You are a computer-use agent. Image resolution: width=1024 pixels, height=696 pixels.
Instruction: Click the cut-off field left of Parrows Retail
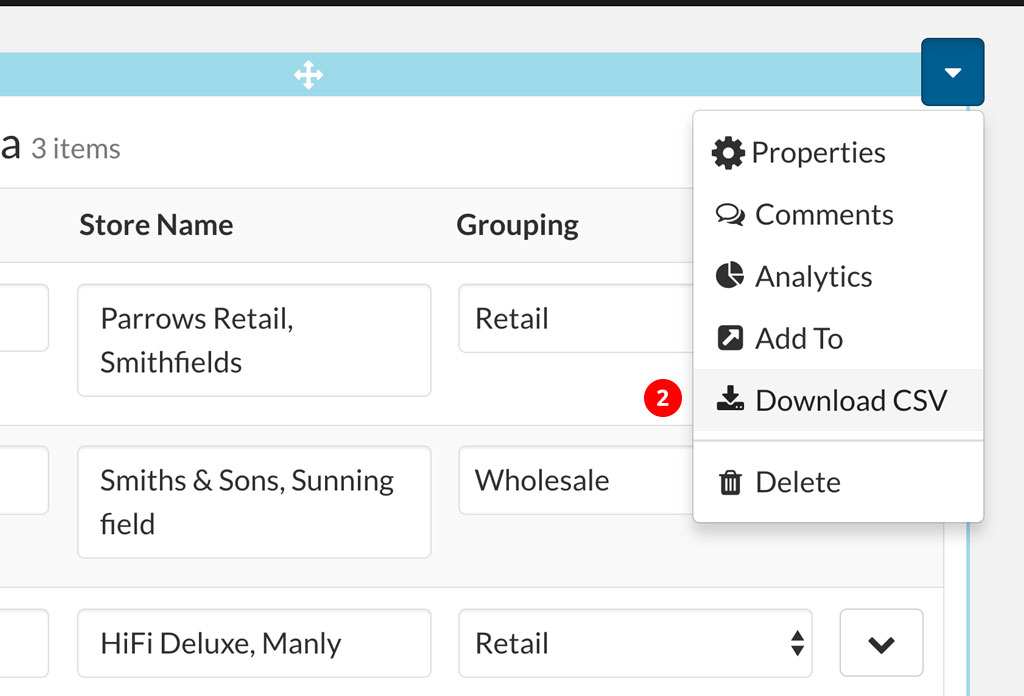tap(24, 318)
